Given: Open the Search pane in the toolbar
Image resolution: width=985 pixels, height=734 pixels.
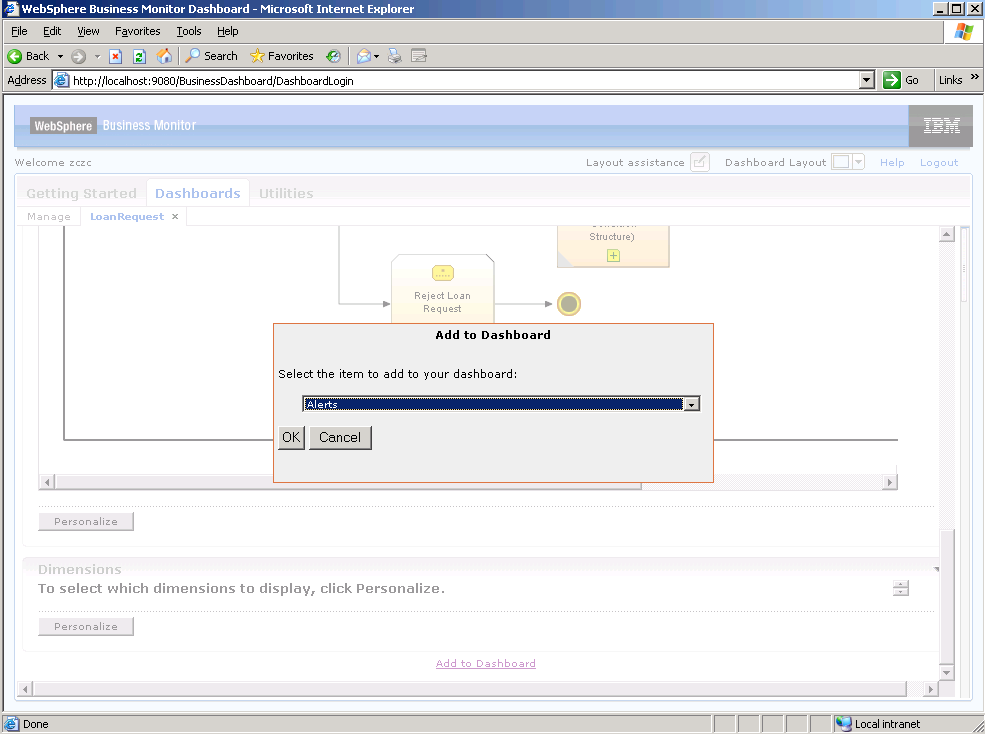Looking at the screenshot, I should [211, 56].
